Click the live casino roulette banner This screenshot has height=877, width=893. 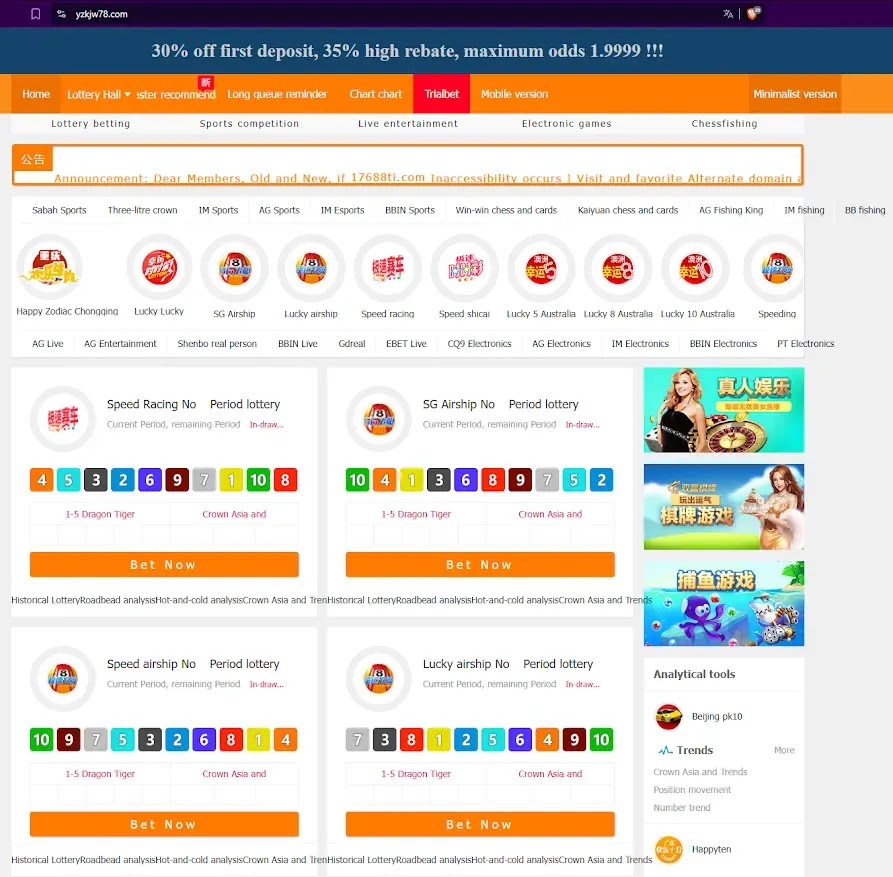click(723, 410)
